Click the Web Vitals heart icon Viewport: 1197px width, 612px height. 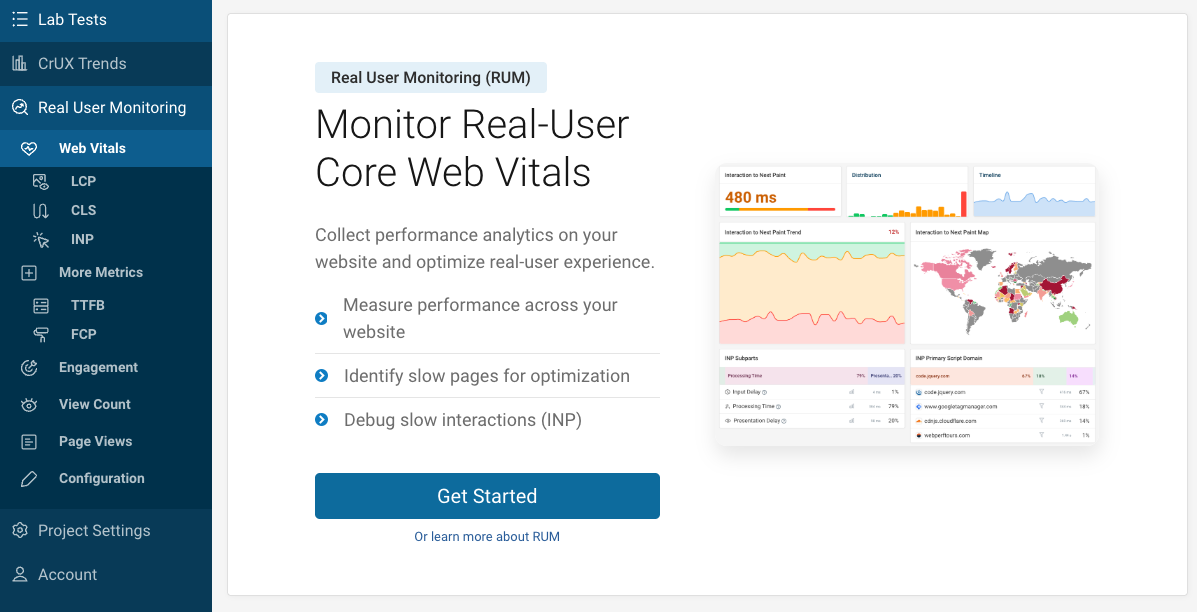coord(29,149)
